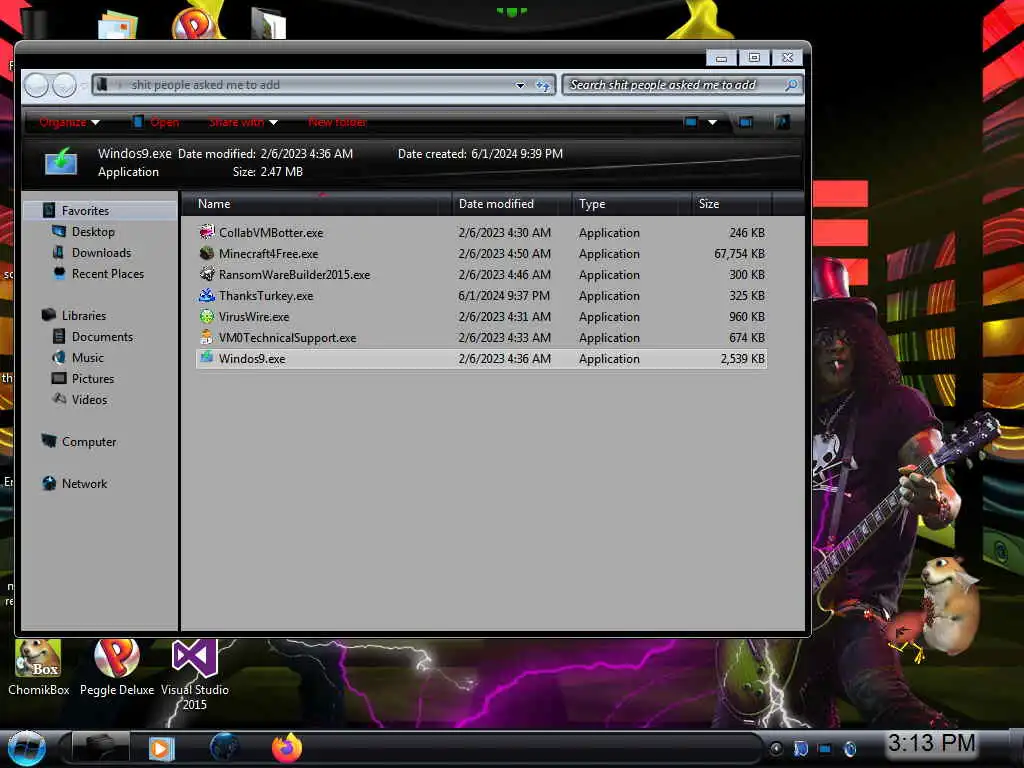Toggle the preview pane icon
Viewport: 1024px width, 768px height.
(x=745, y=122)
